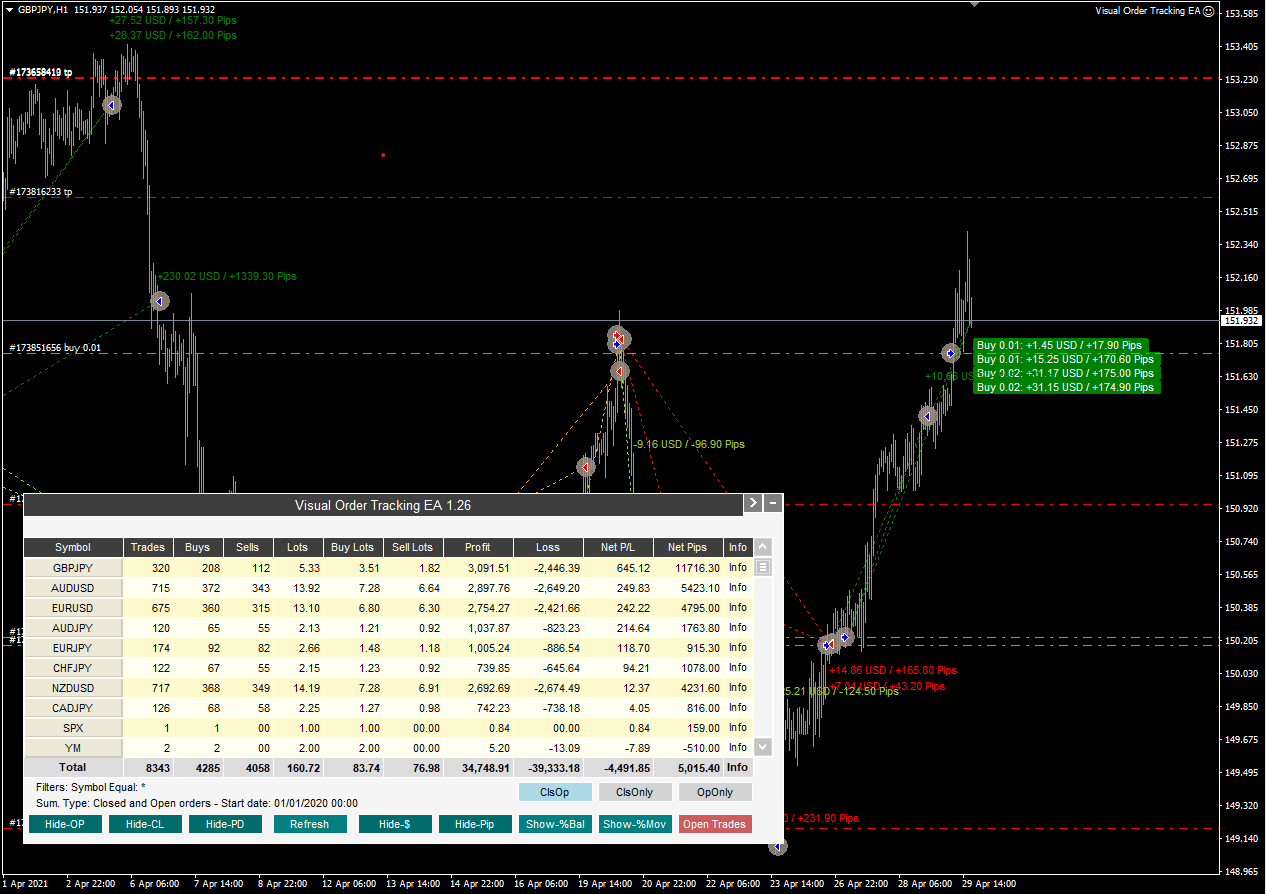The height and width of the screenshot is (894, 1266).
Task: Click the trade marker at the 153.05 level
Action: coord(112,105)
